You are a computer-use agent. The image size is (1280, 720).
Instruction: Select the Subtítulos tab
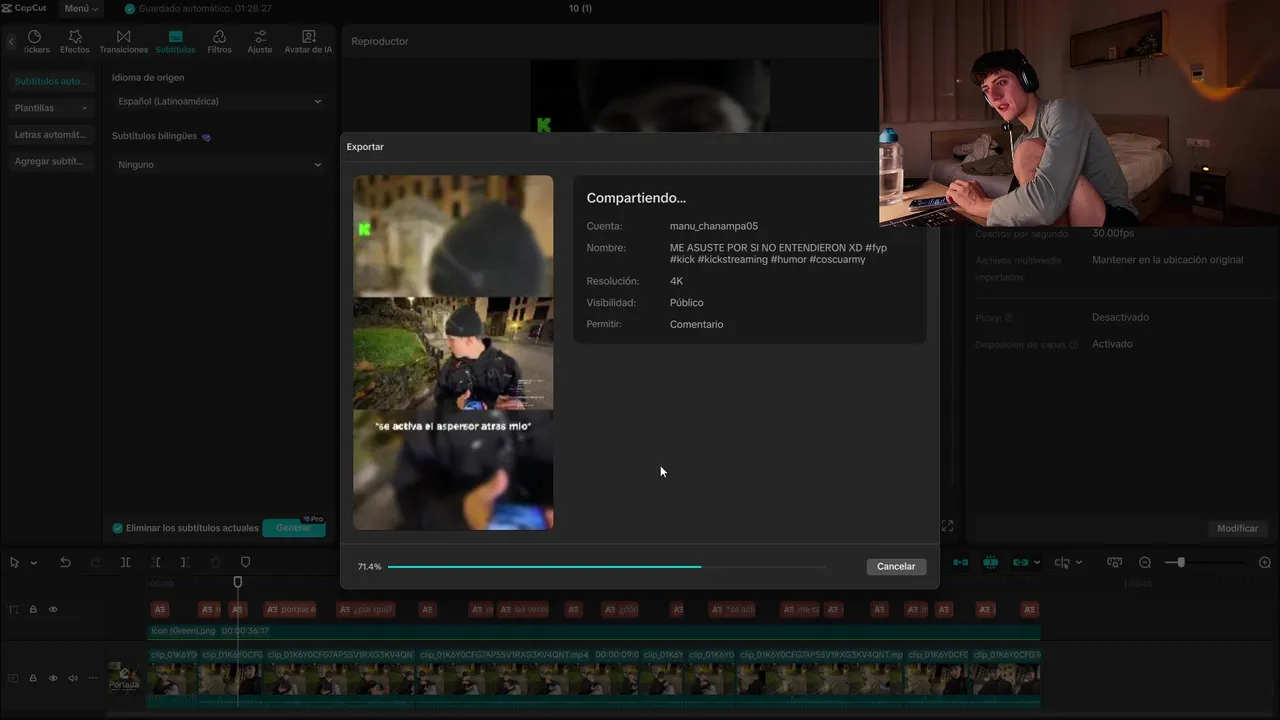click(x=175, y=41)
